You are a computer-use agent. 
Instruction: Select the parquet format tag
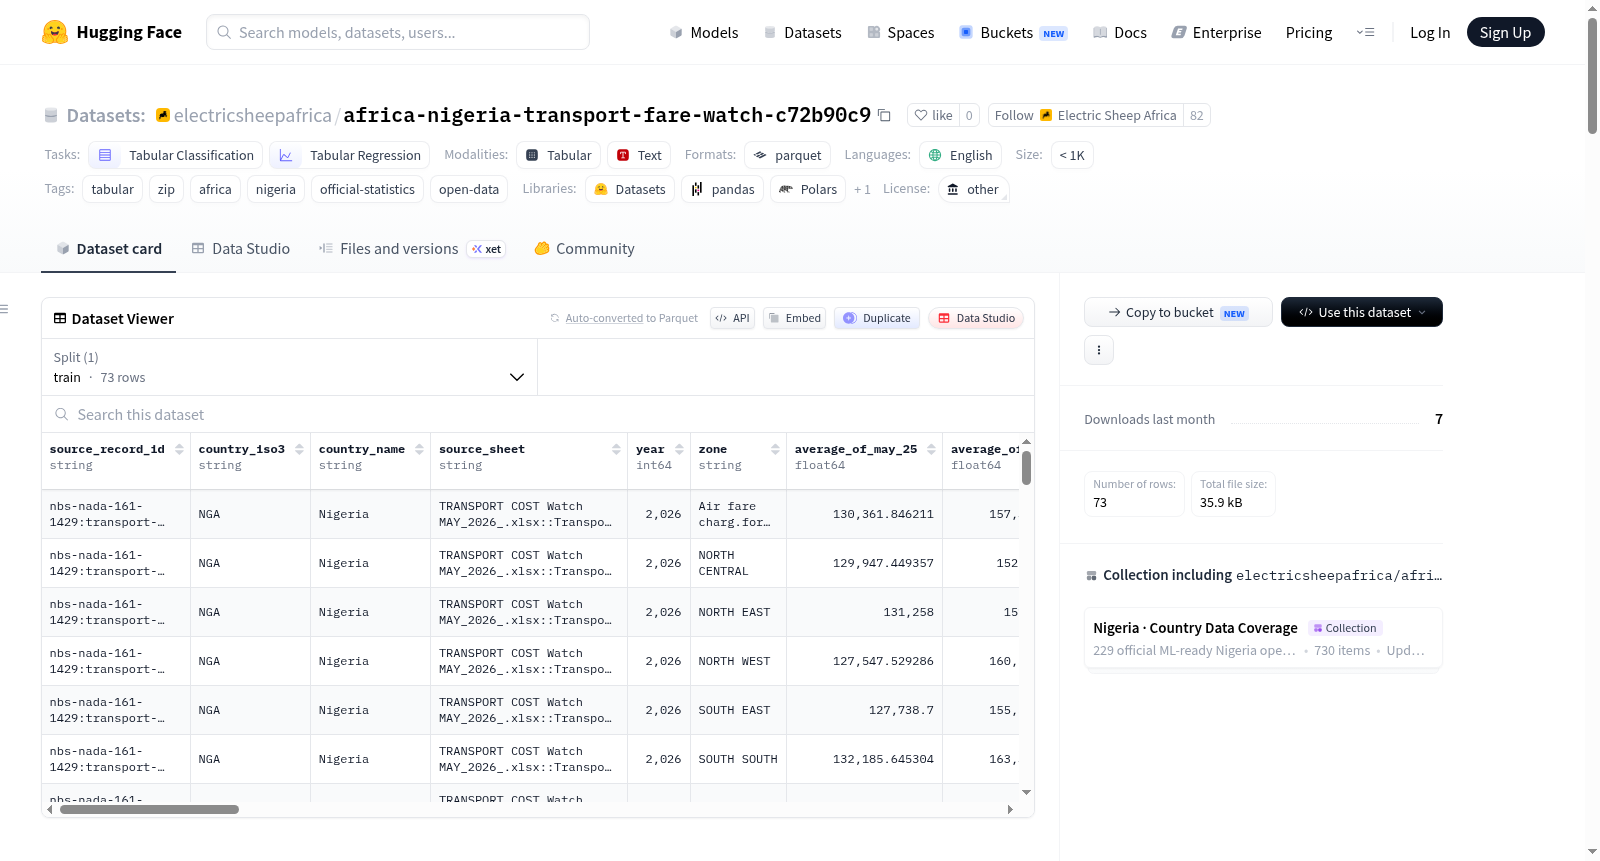click(x=787, y=155)
